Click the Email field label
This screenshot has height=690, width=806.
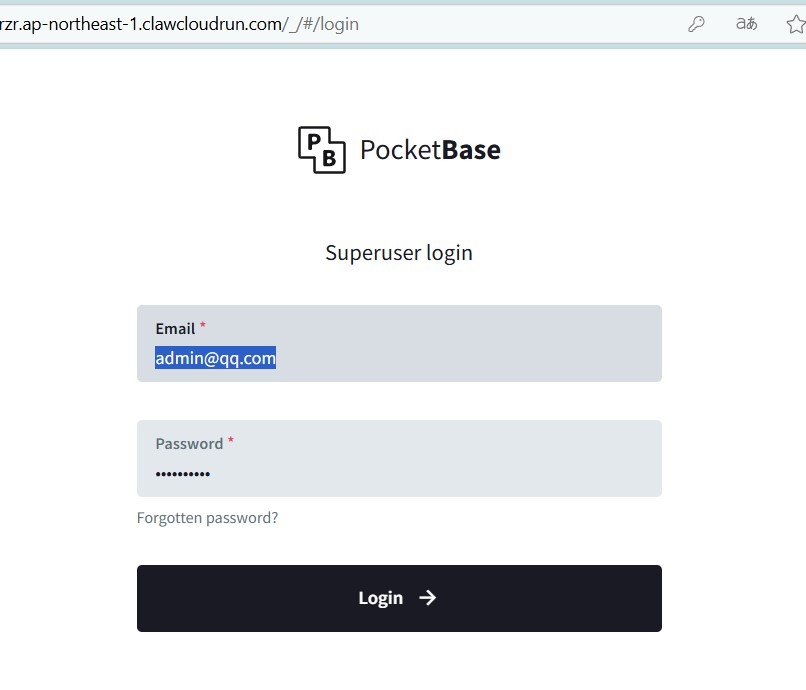175,328
